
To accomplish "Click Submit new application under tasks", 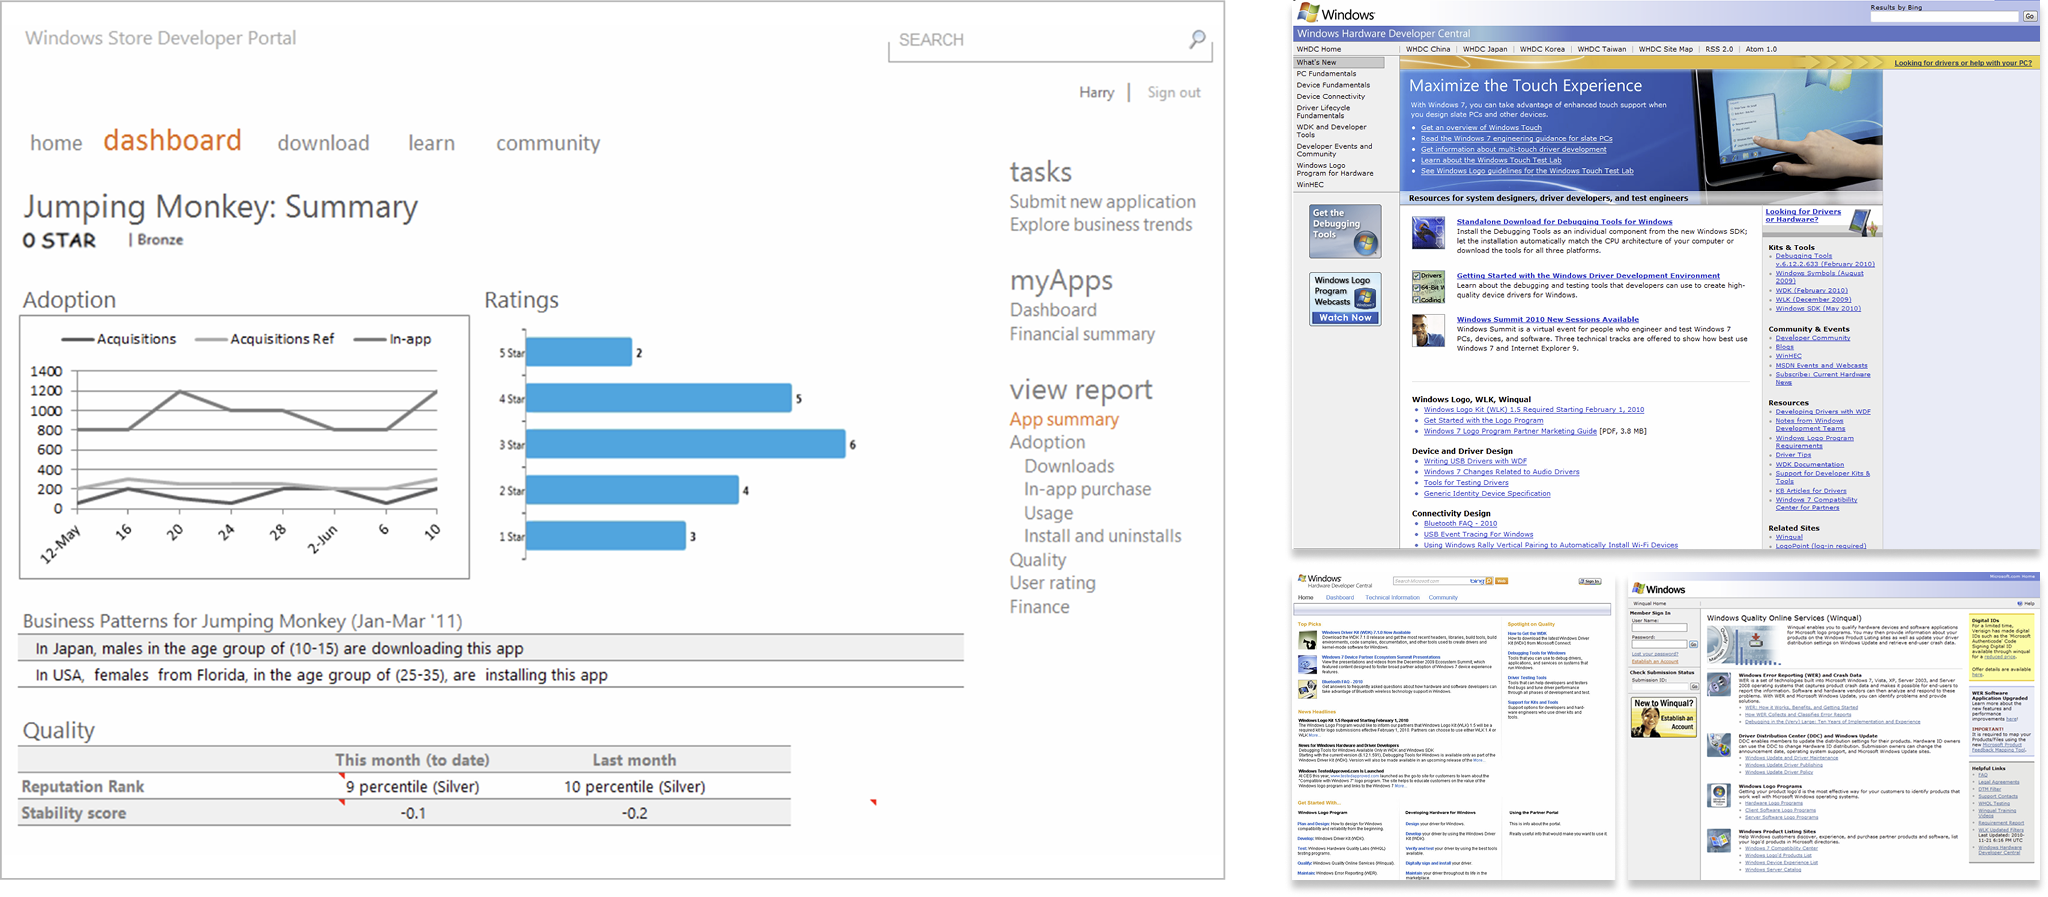I will click(1102, 201).
